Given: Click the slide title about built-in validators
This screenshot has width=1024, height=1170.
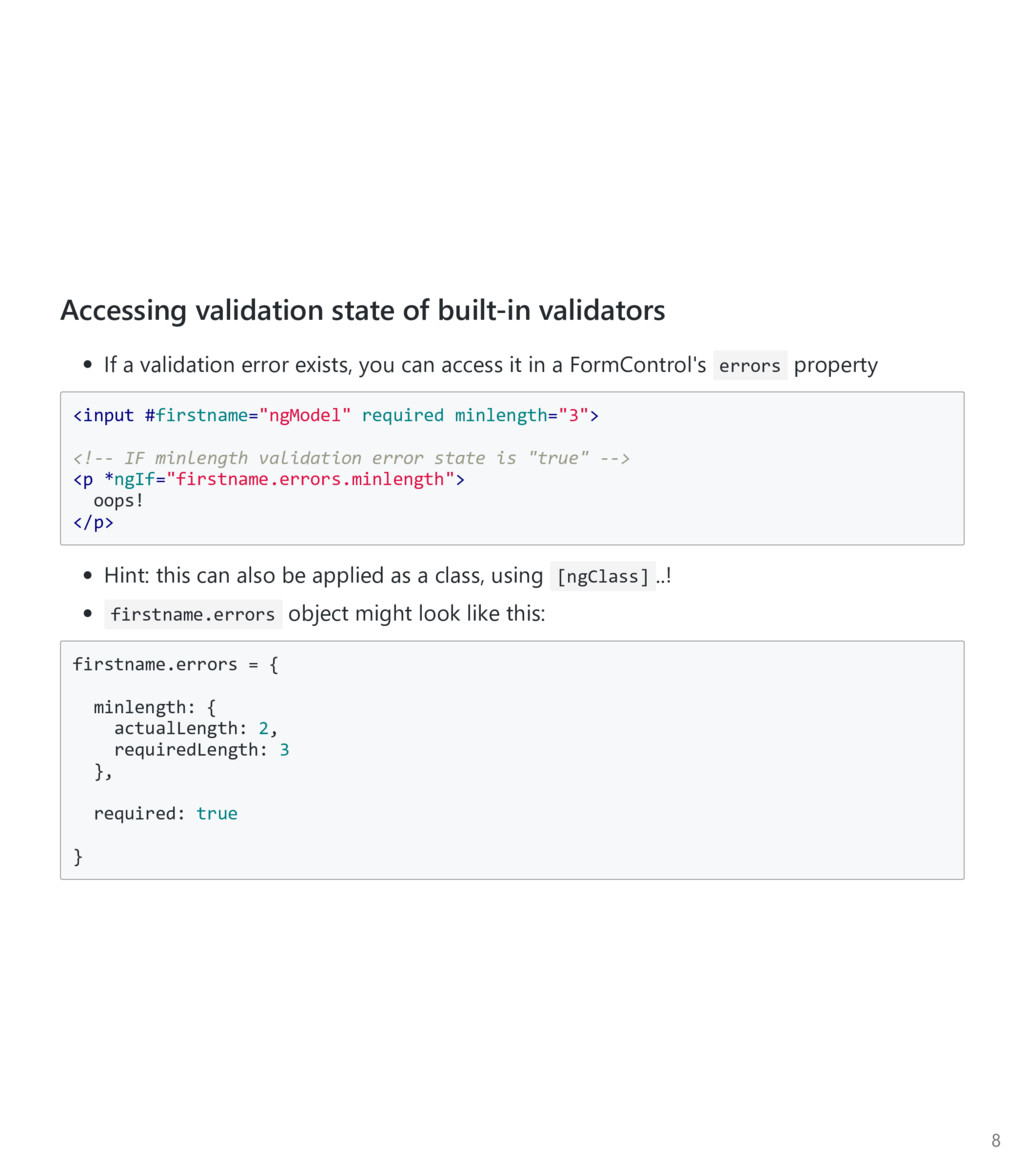Looking at the screenshot, I should (x=362, y=311).
